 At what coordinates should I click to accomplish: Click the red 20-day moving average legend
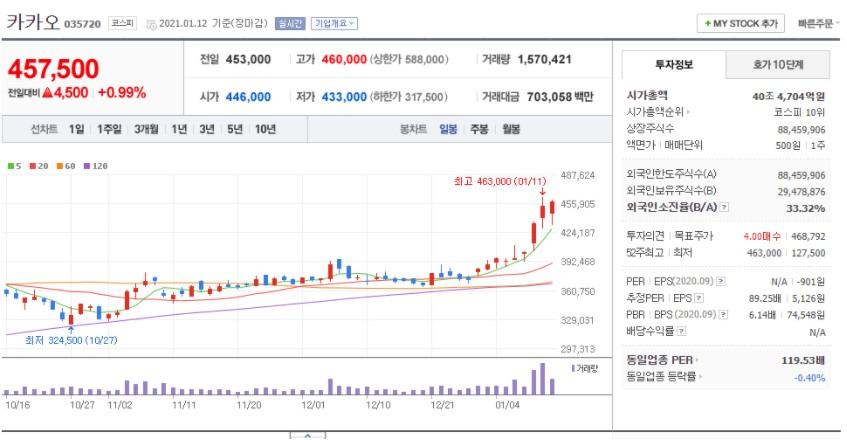(38, 166)
